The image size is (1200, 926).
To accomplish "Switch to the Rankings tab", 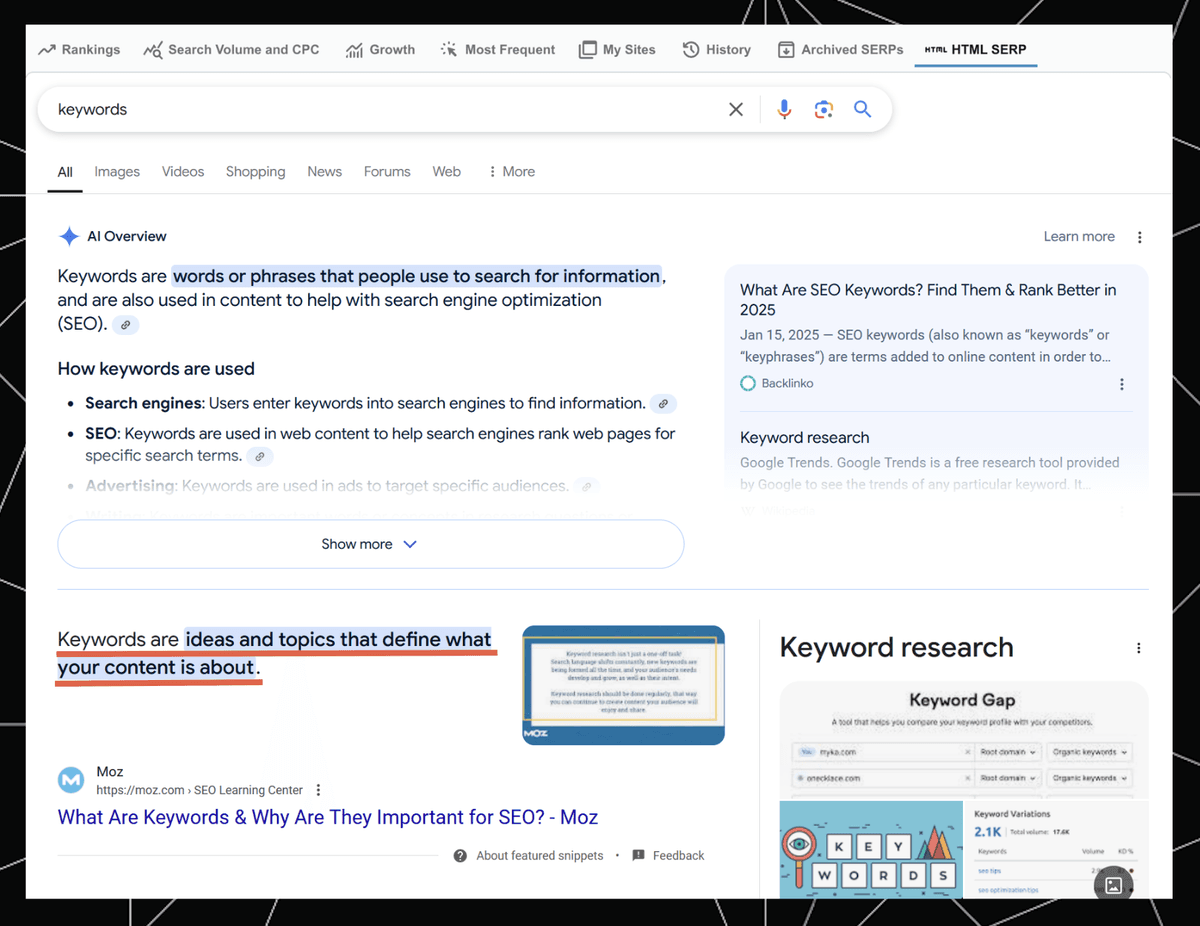I will (79, 50).
